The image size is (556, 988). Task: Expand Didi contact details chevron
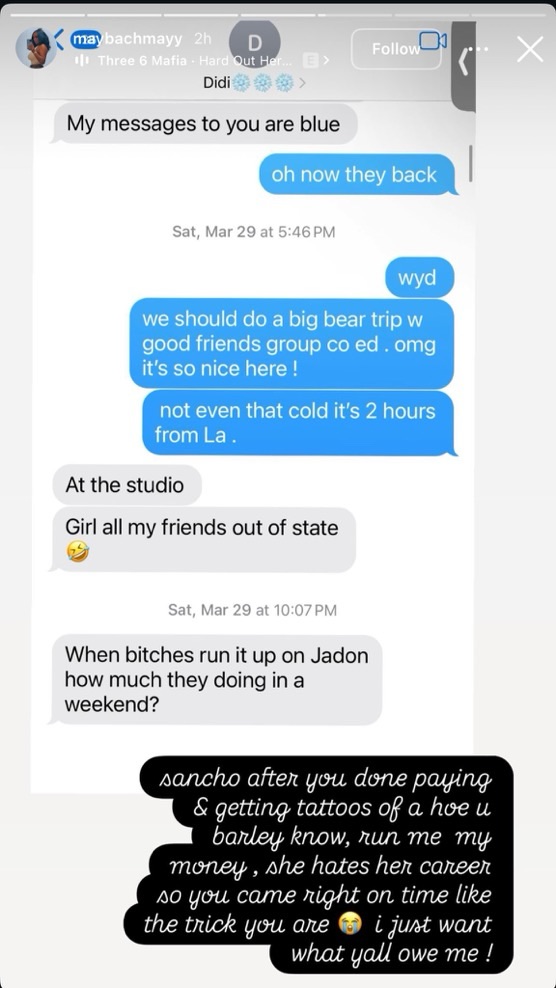[303, 83]
